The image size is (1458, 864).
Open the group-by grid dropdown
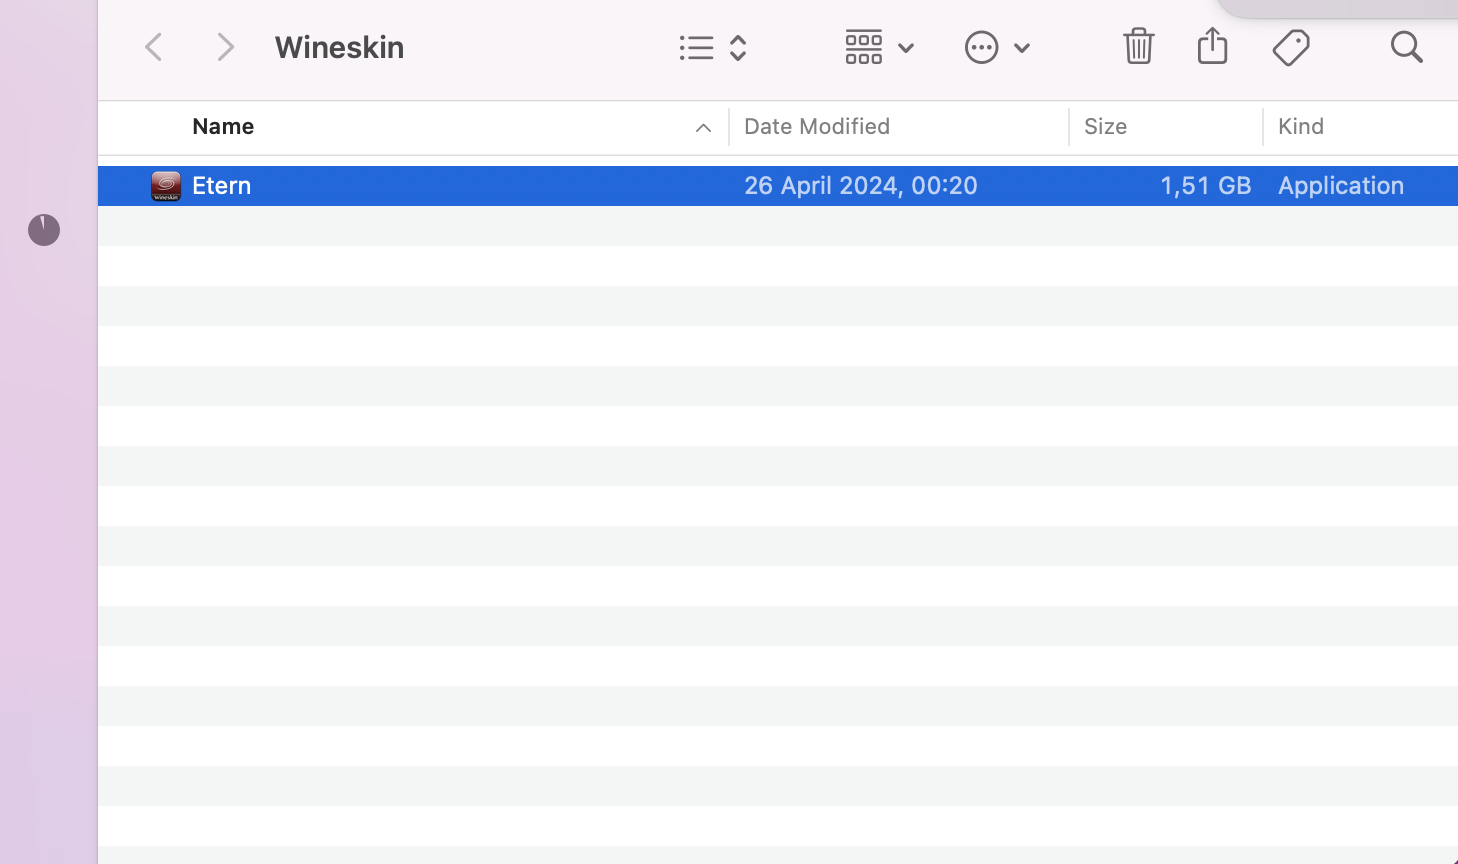pyautogui.click(x=879, y=47)
